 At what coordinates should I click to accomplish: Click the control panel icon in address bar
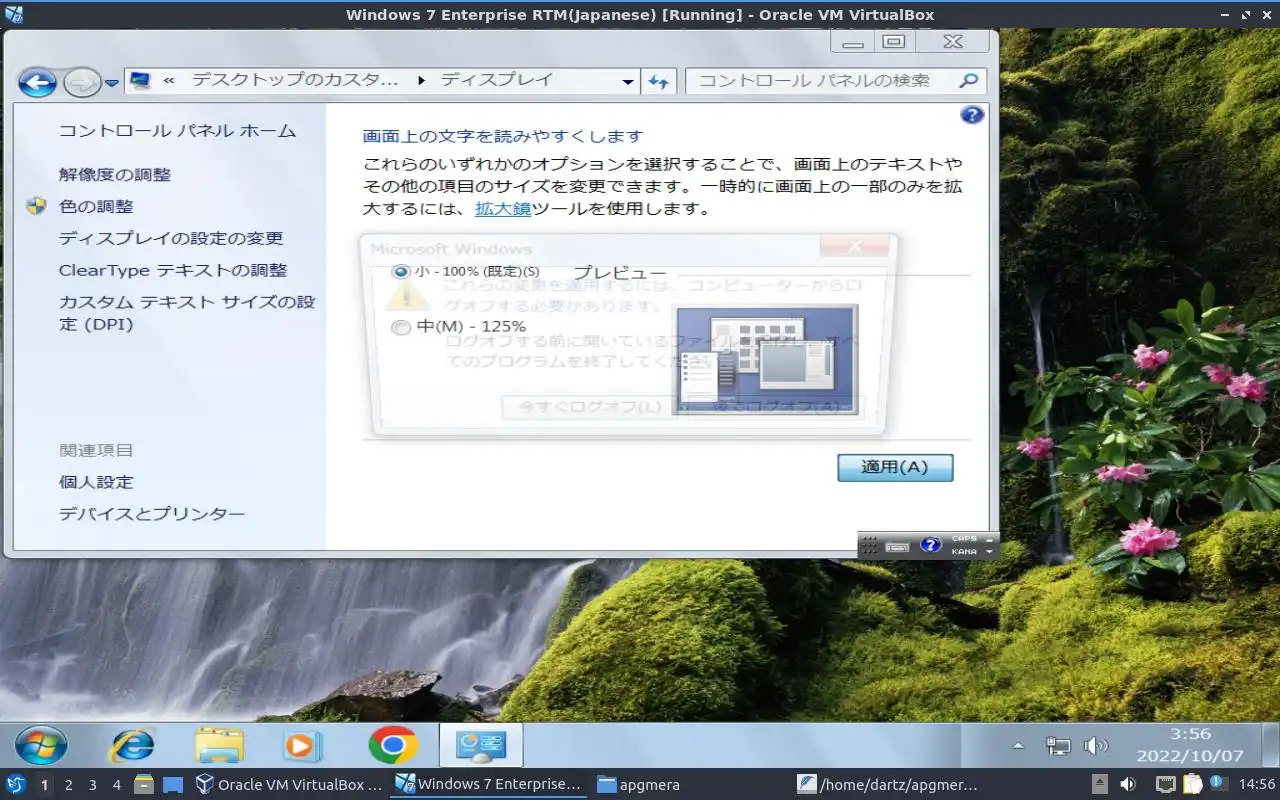coord(141,81)
